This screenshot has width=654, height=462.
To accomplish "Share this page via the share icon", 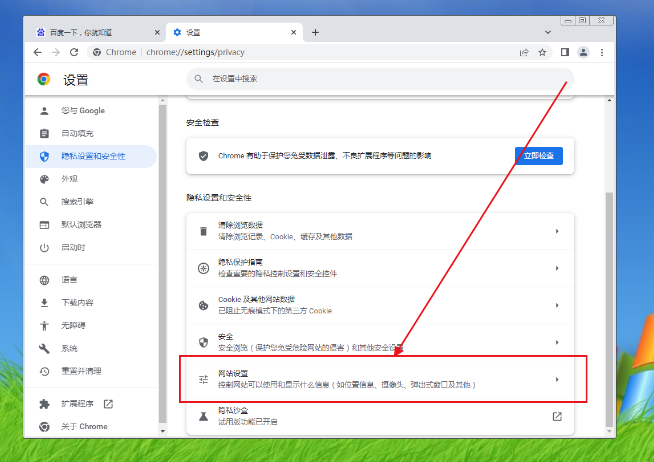I will pos(524,52).
